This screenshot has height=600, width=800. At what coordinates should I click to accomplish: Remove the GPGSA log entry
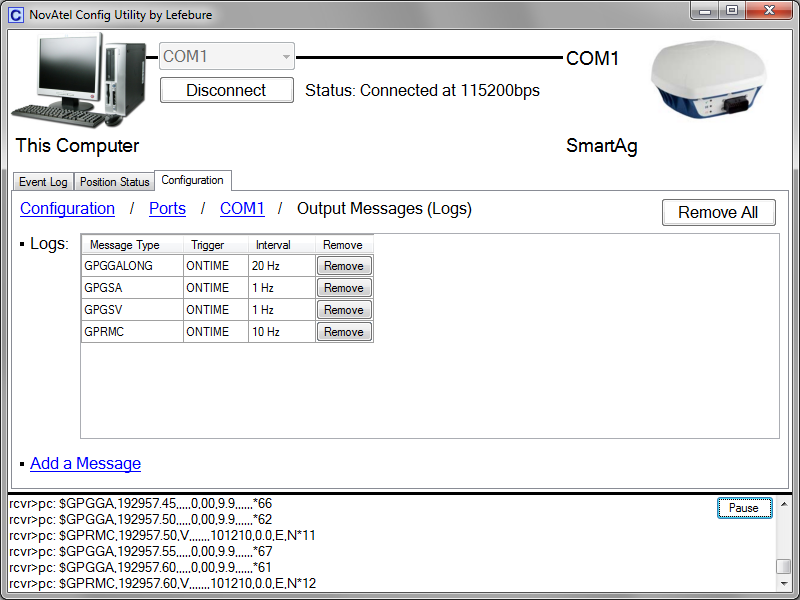pos(344,288)
